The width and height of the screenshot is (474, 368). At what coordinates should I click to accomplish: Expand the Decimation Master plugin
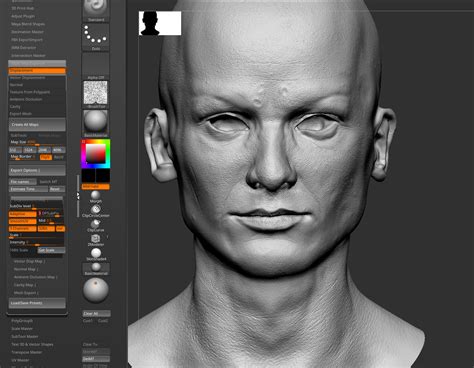pos(27,32)
